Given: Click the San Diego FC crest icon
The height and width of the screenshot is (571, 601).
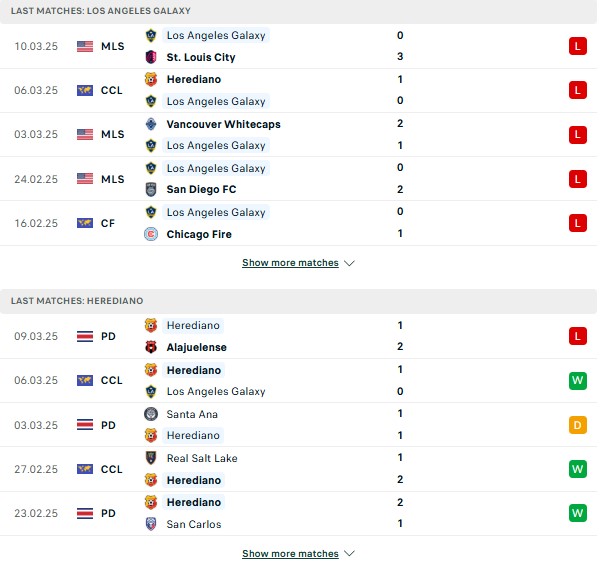Looking at the screenshot, I should pos(151,189).
